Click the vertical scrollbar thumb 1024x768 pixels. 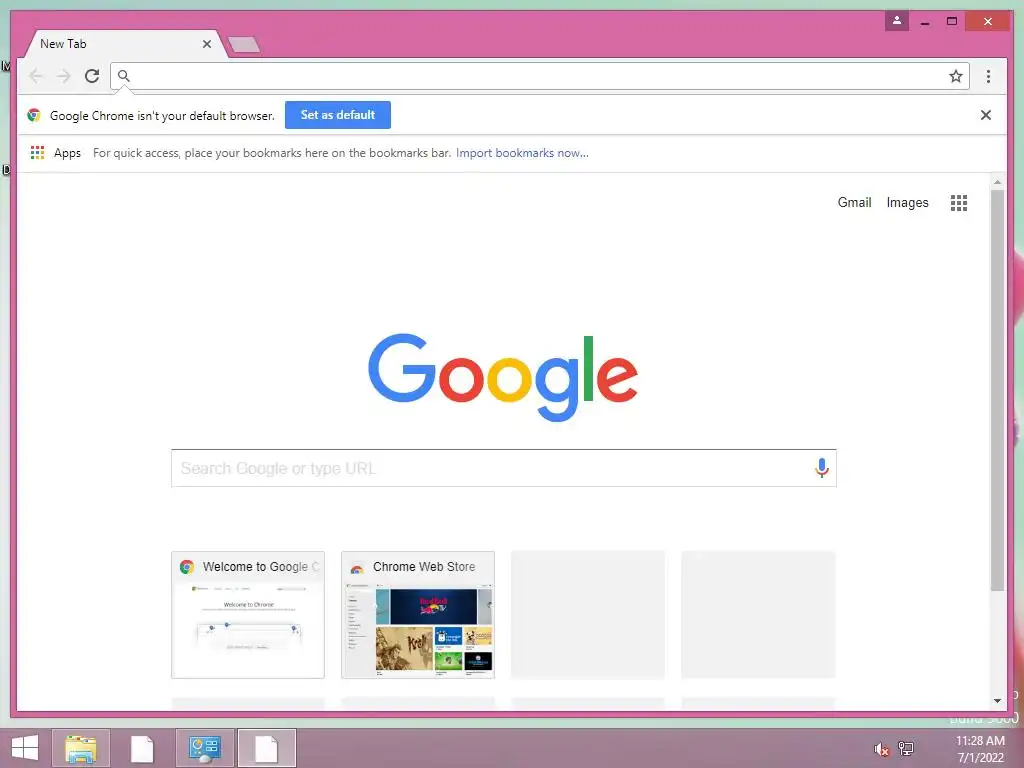997,391
